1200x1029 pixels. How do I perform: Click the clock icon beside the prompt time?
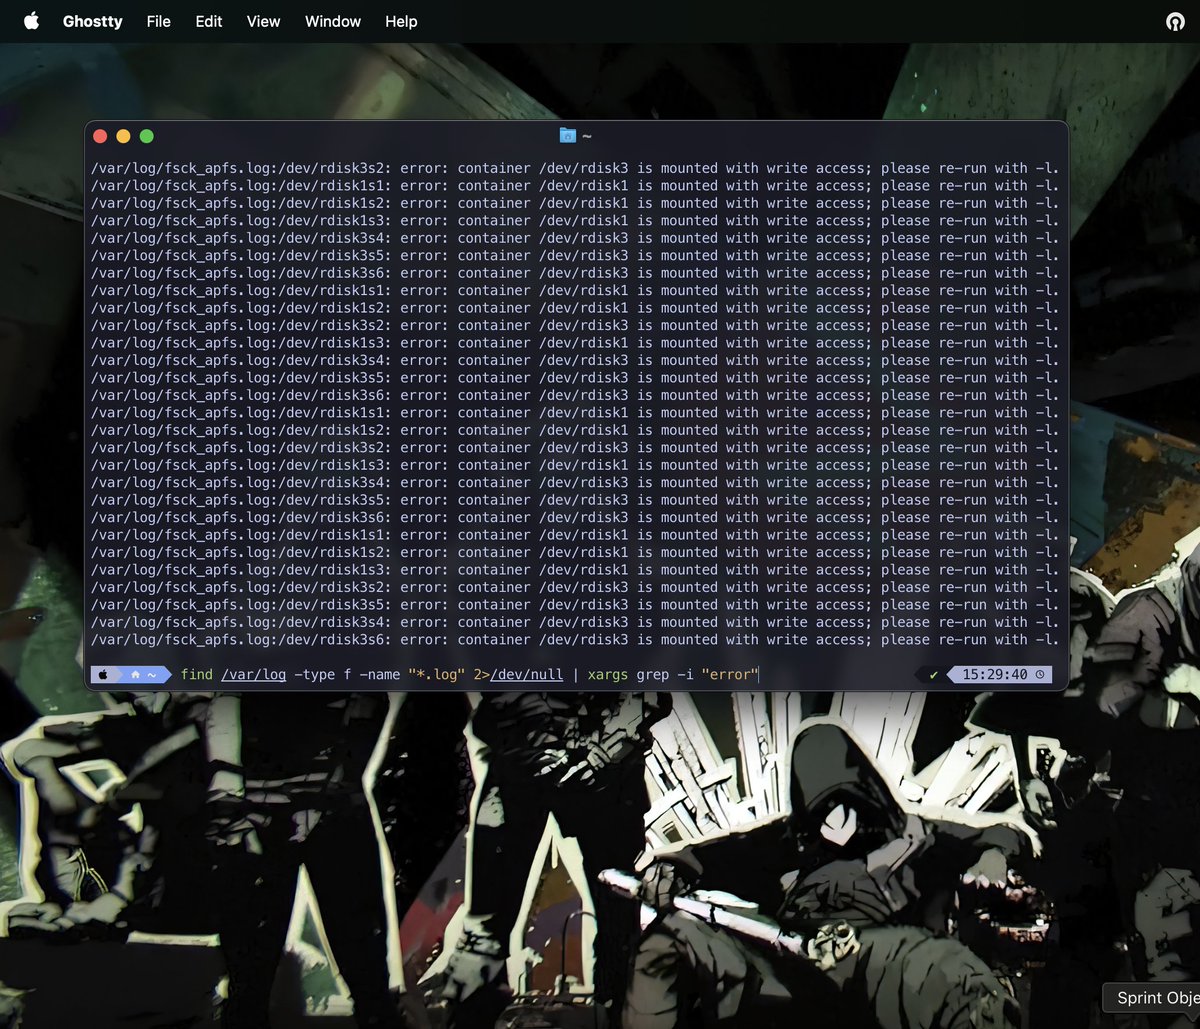click(x=1040, y=675)
